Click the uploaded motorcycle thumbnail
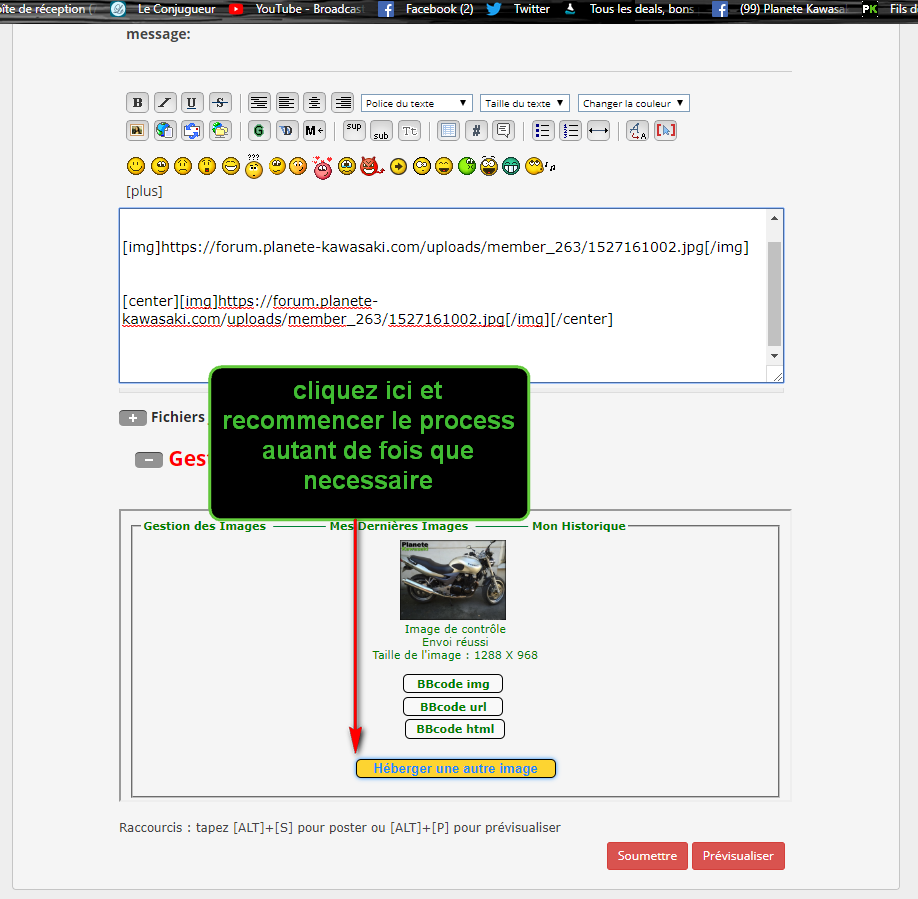Image resolution: width=918 pixels, height=899 pixels. [452, 580]
